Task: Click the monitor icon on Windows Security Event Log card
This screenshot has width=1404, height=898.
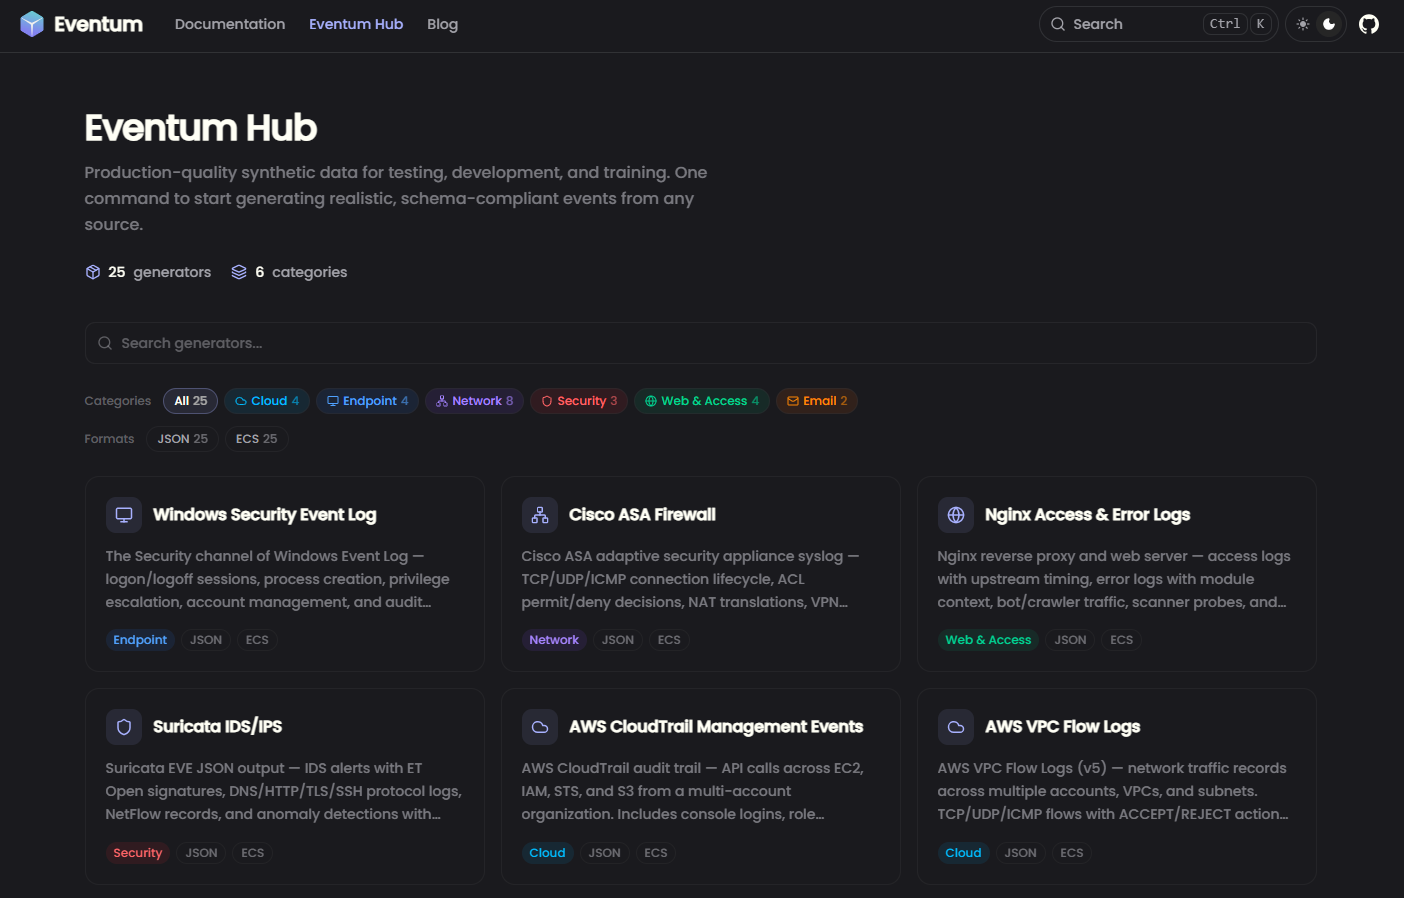Action: pos(123,514)
